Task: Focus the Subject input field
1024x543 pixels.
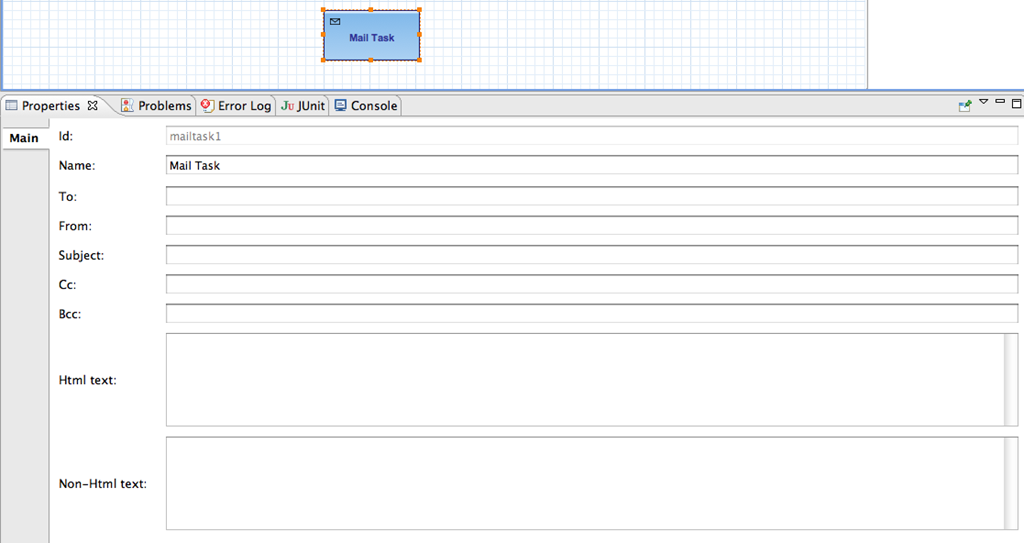Action: tap(592, 255)
